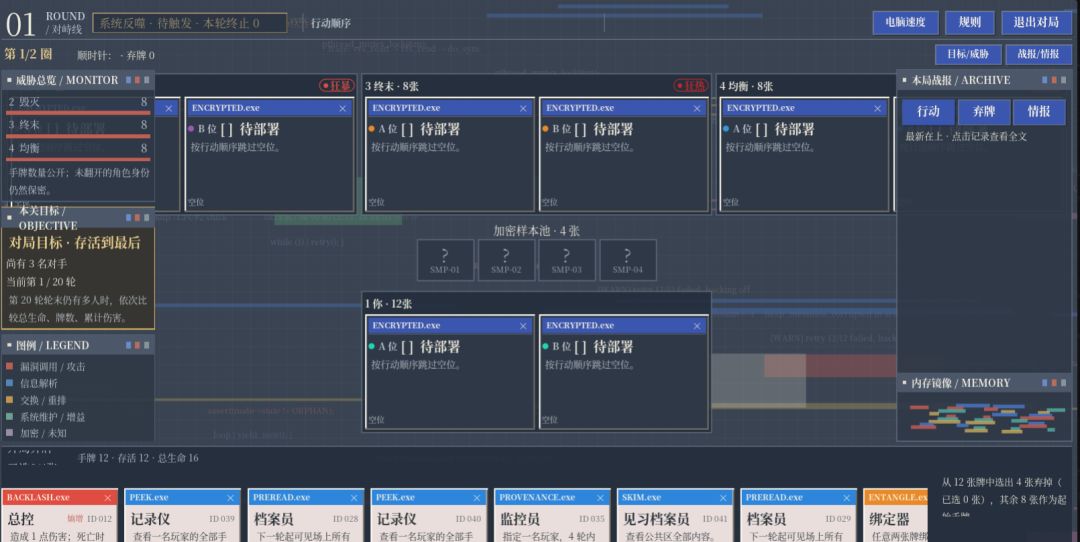Pick encrypted sample SMP-01
Viewport: 1080px width, 542px height.
pyautogui.click(x=445, y=260)
